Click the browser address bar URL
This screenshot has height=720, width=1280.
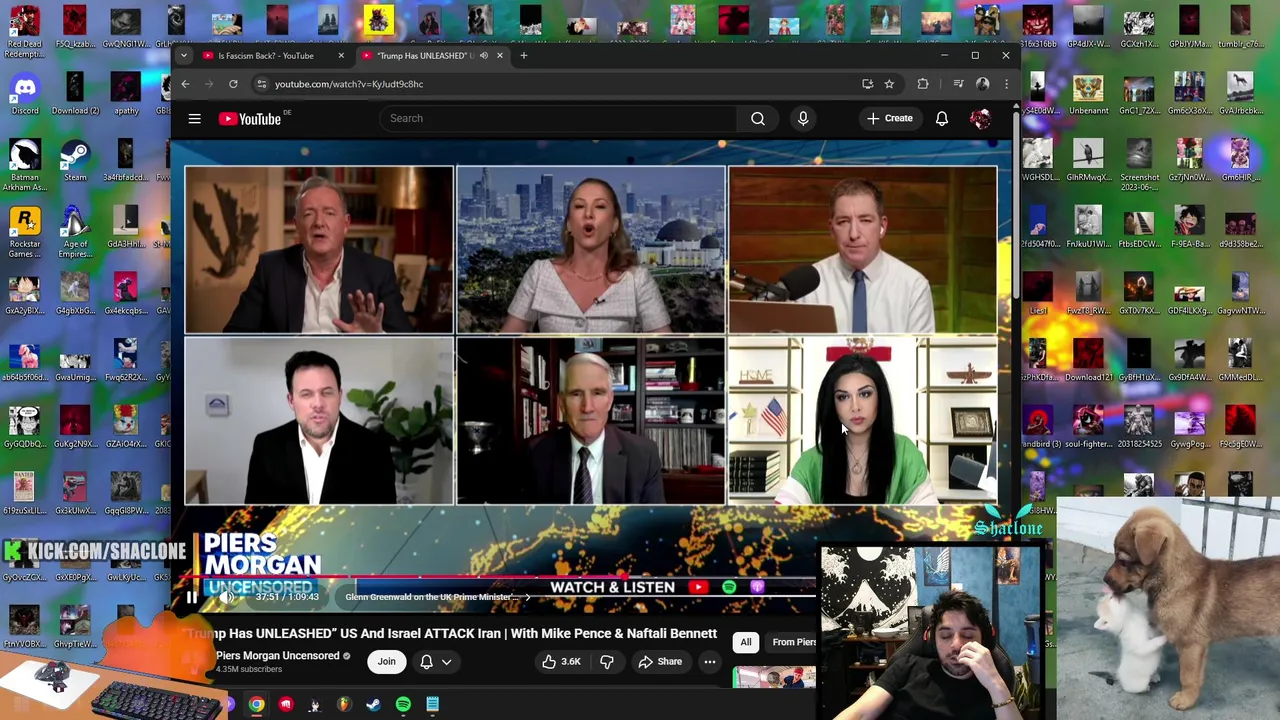tap(349, 84)
